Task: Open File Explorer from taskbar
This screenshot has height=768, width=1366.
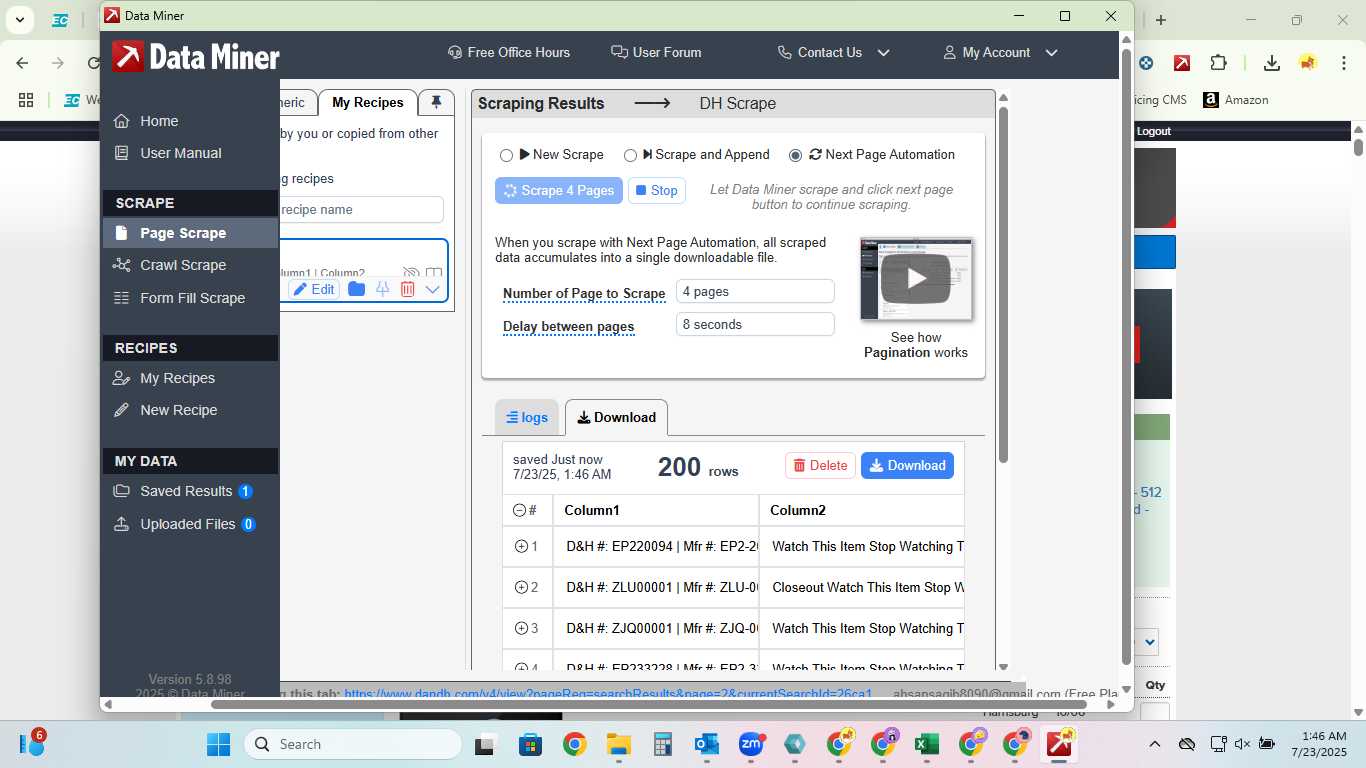Action: pos(619,744)
